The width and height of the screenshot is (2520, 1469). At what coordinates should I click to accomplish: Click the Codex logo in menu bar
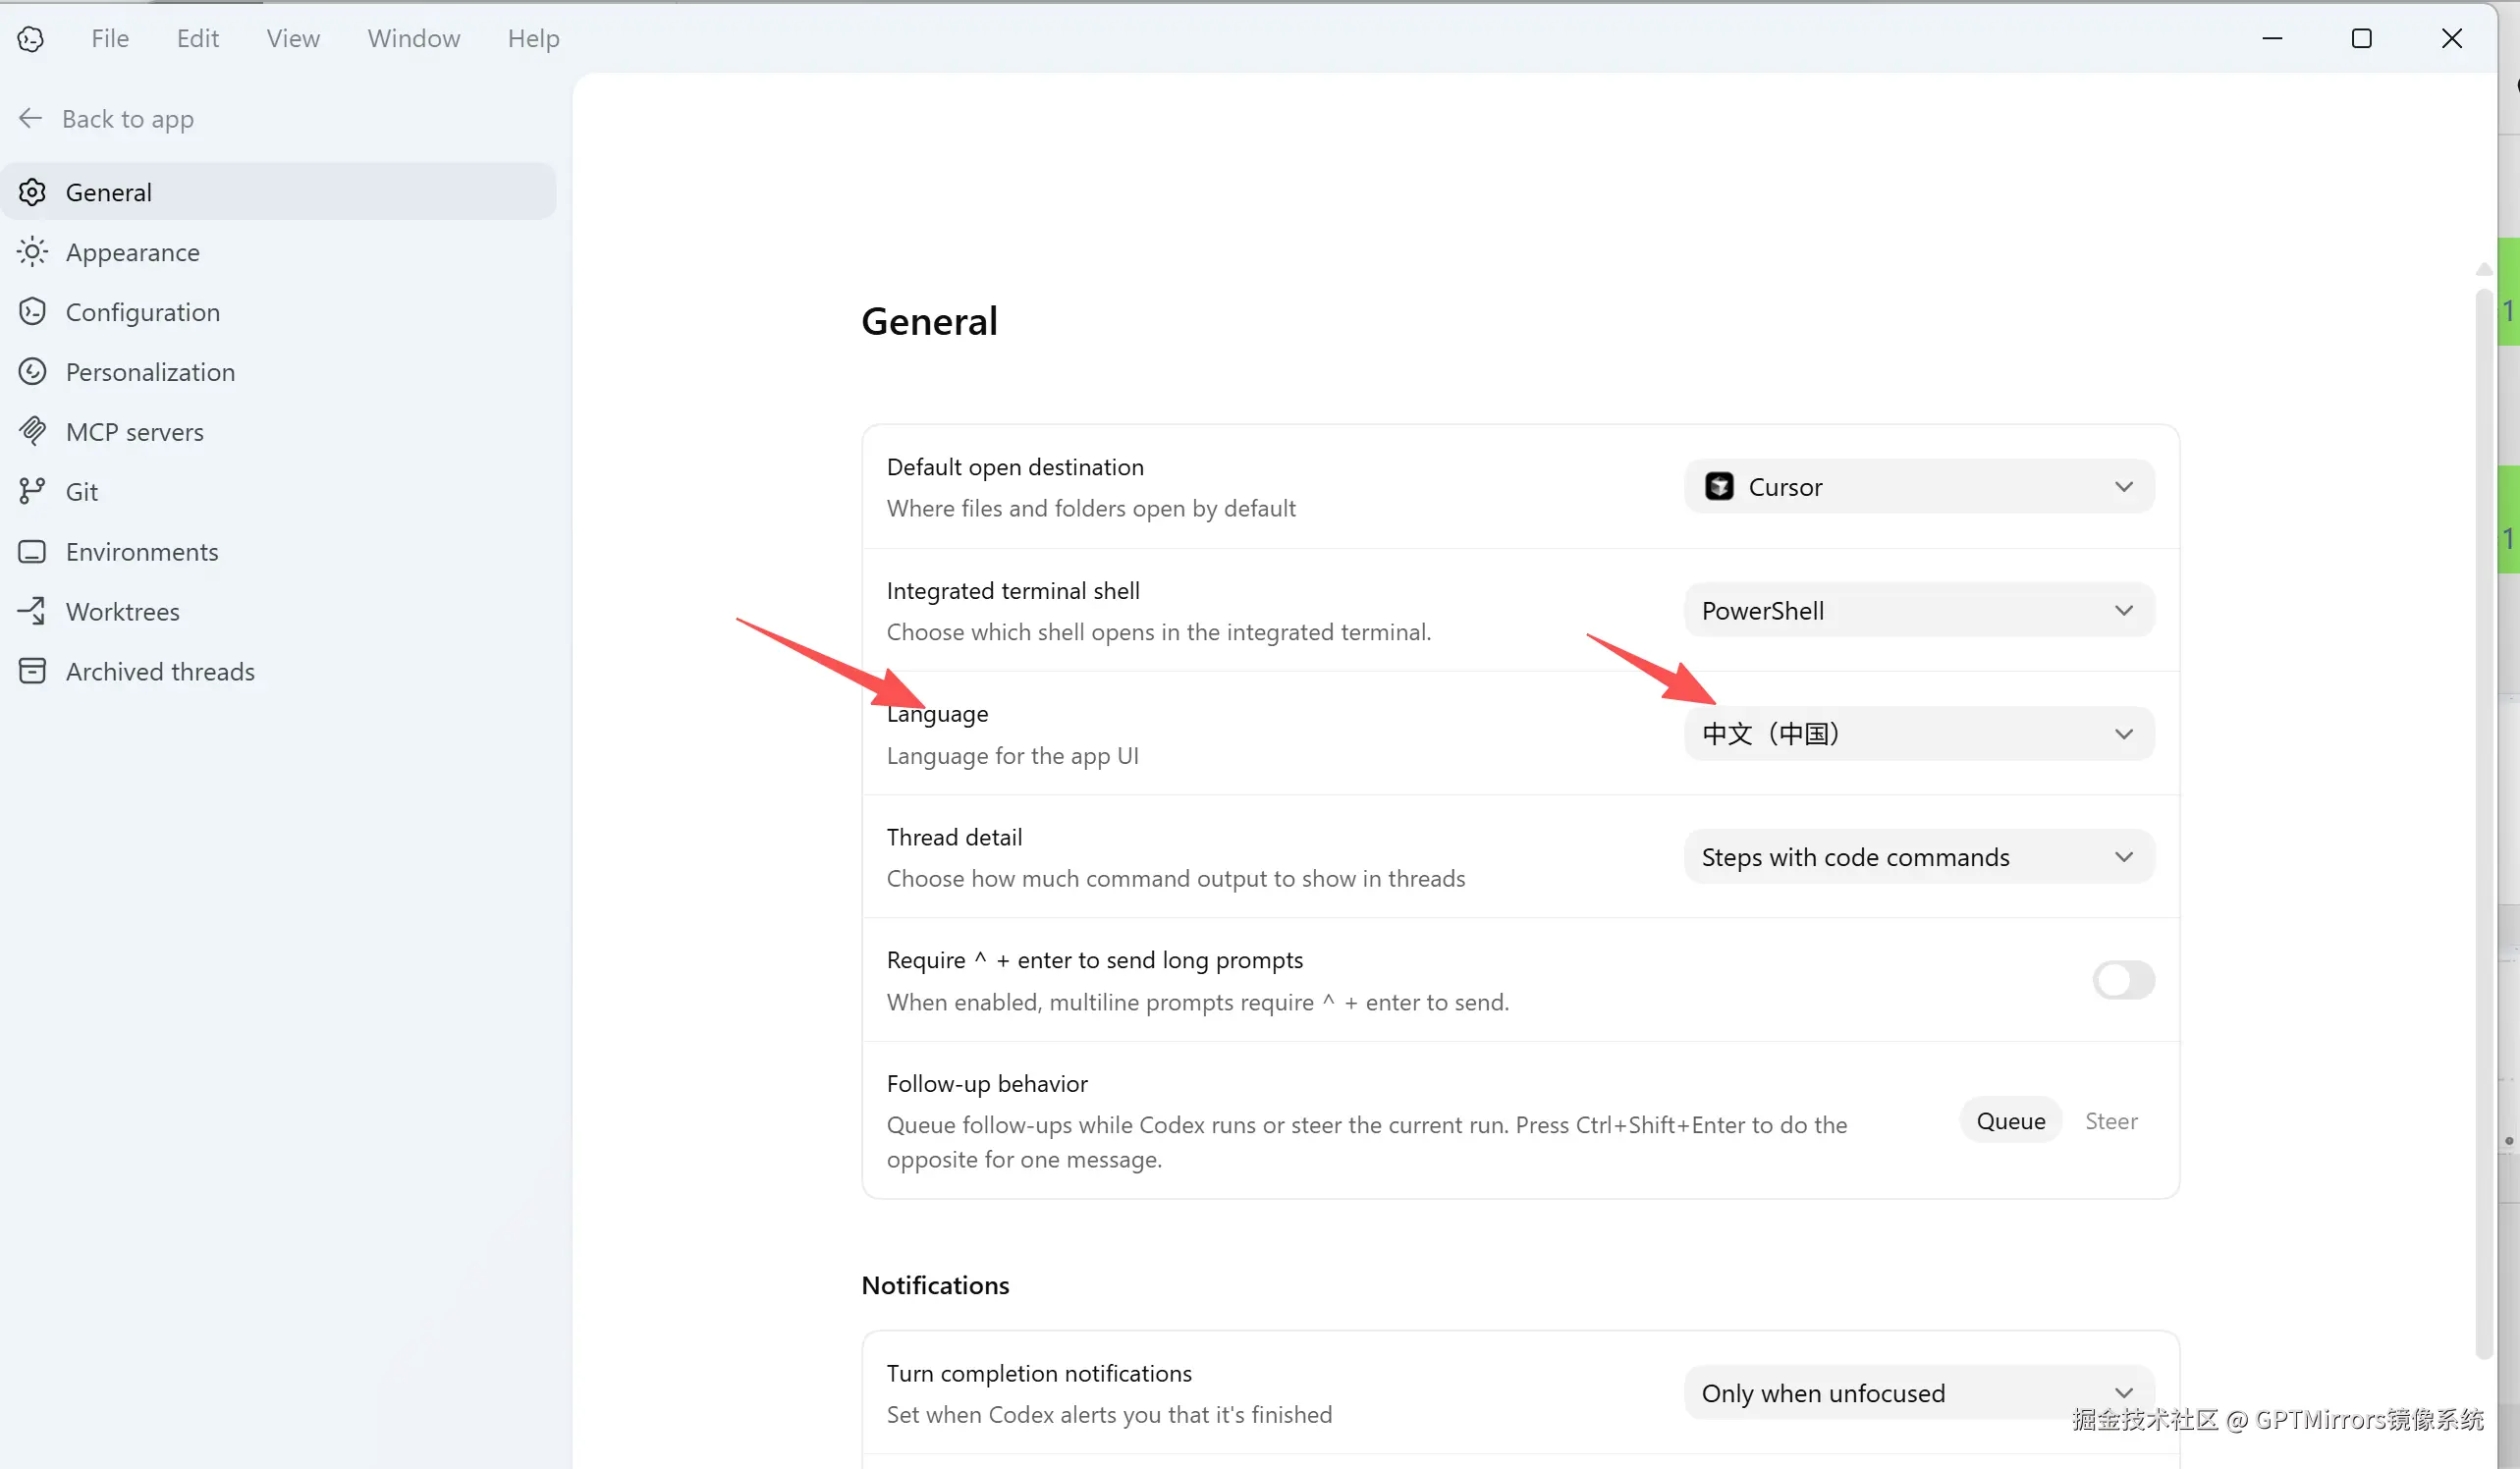[31, 39]
